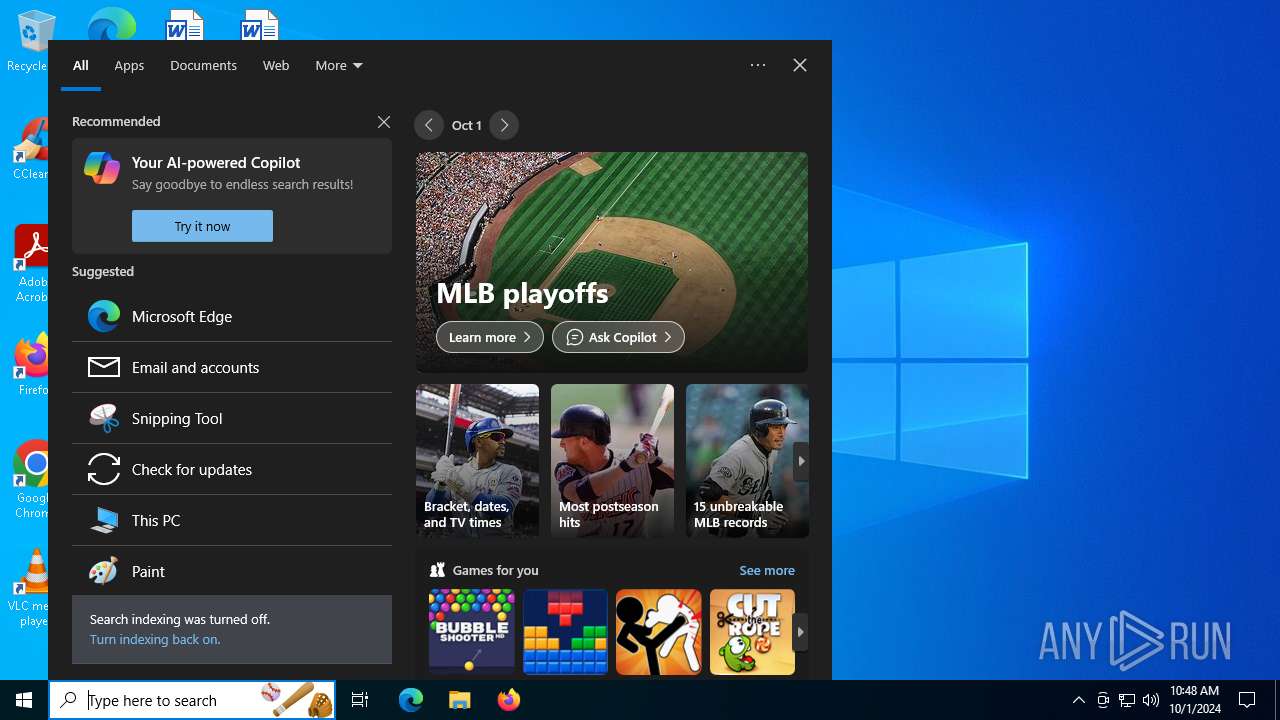Open the stickman fighting game tile

click(658, 632)
